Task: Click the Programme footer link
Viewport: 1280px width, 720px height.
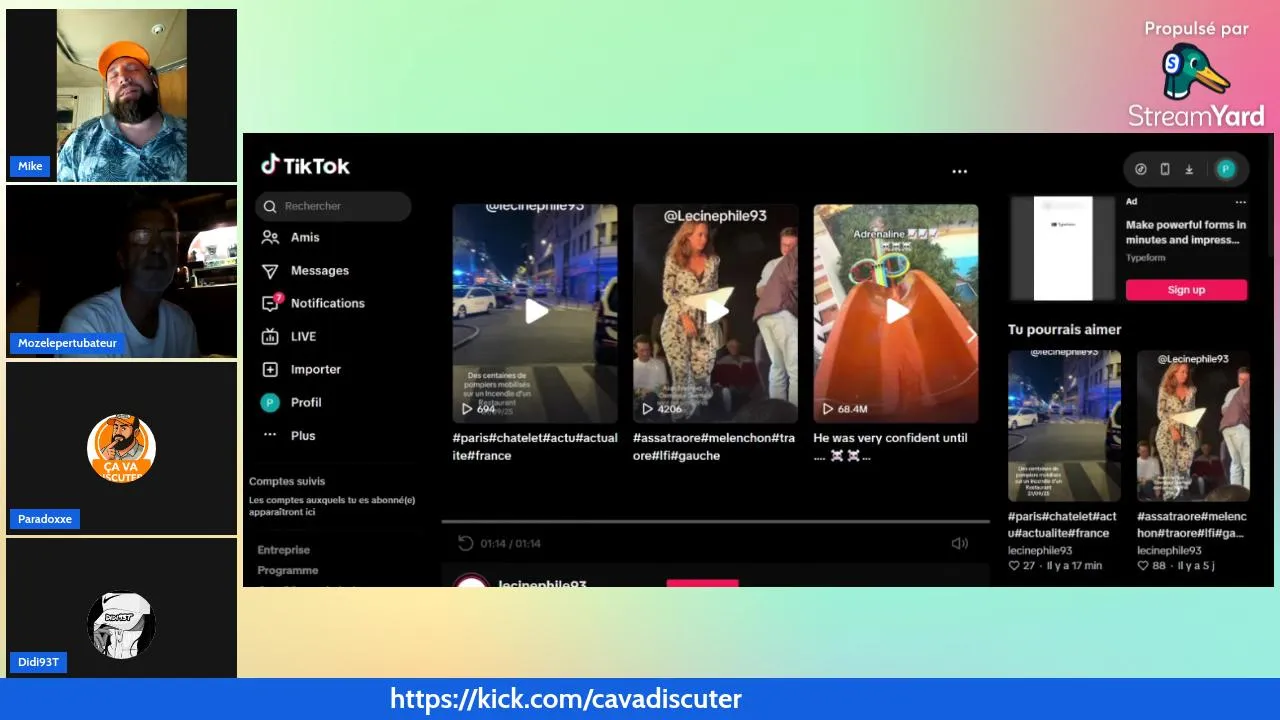Action: (x=288, y=570)
